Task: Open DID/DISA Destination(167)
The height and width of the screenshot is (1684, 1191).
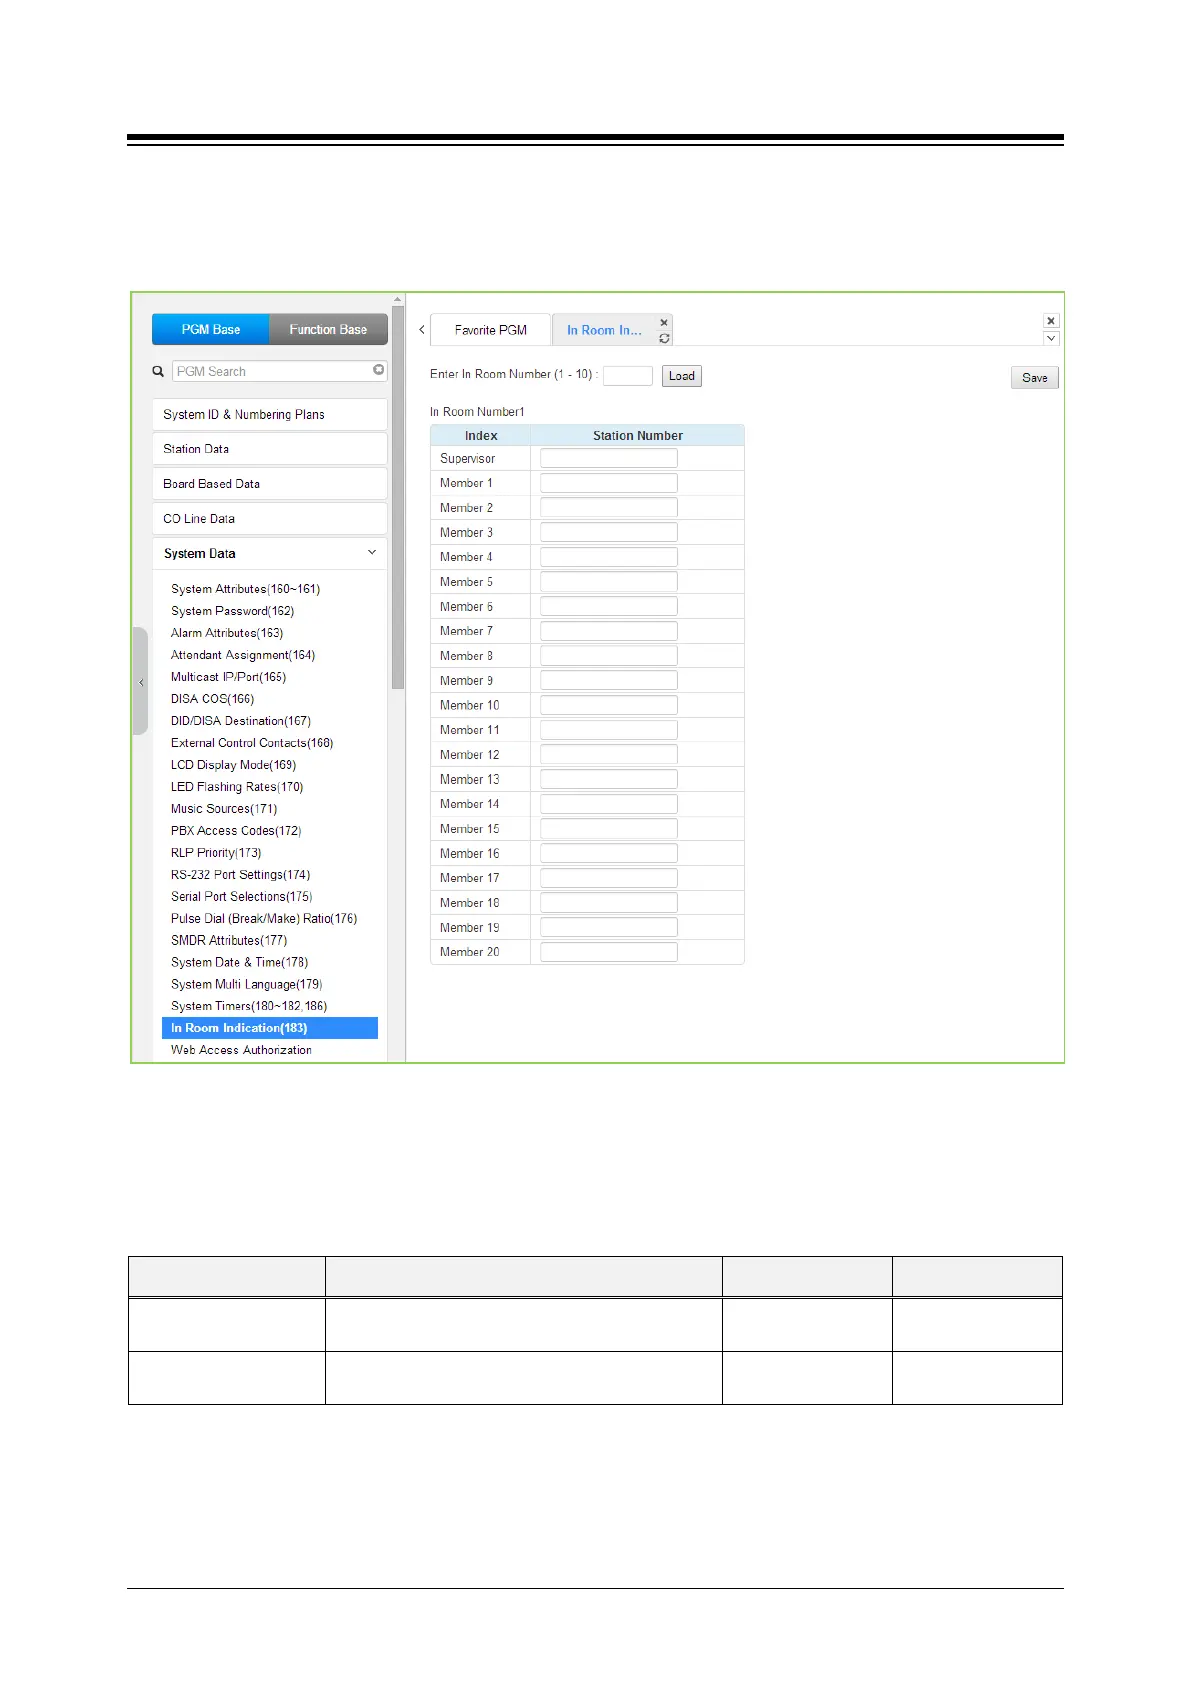Action: pyautogui.click(x=241, y=721)
